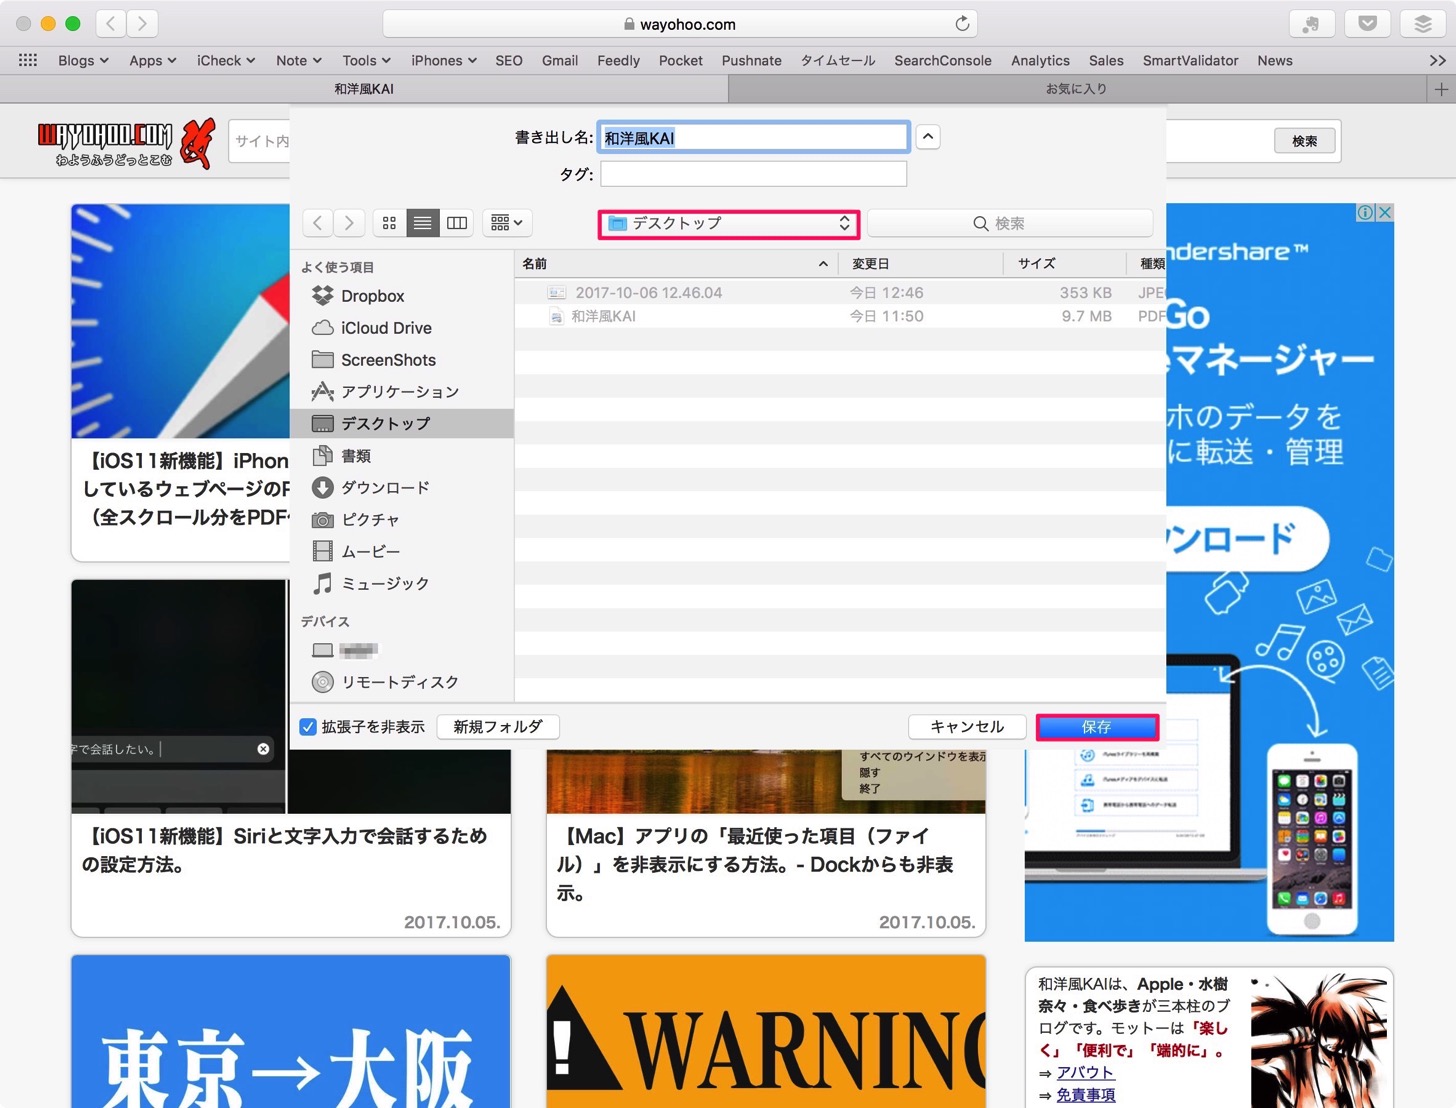Open the item grouping dropdown in the save dialog
Screen dimensions: 1456x1108
point(508,223)
